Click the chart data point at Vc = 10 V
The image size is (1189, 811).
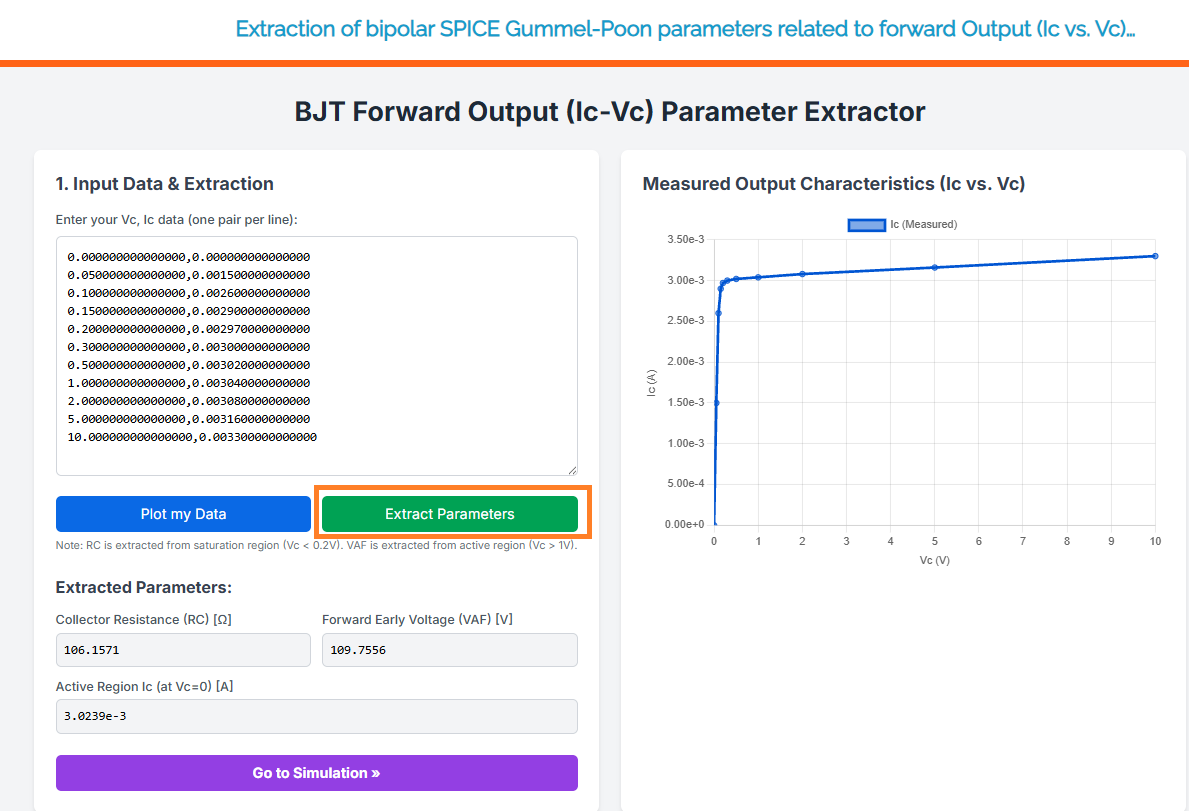[x=1155, y=256]
